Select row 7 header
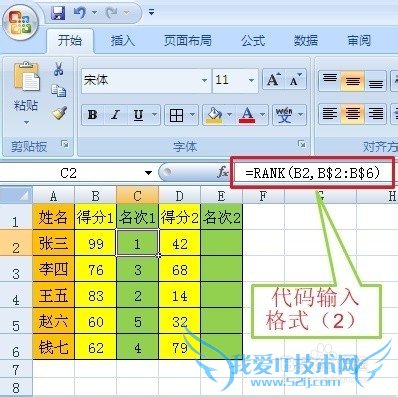Screen dimensions: 398x397 click(x=16, y=369)
